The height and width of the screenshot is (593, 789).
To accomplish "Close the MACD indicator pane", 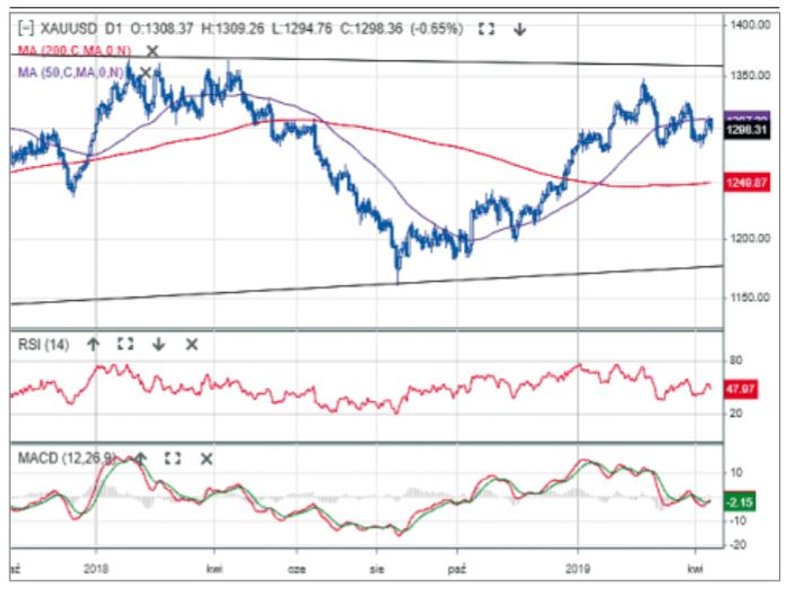I will (206, 458).
